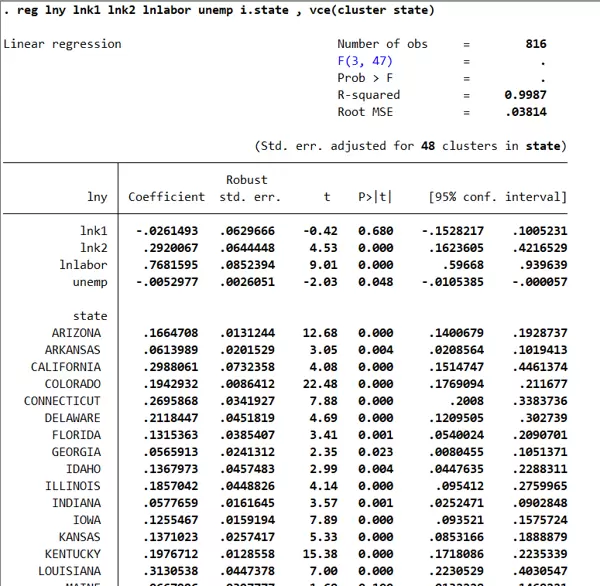Click the R-squared value 0.9987

525,95
